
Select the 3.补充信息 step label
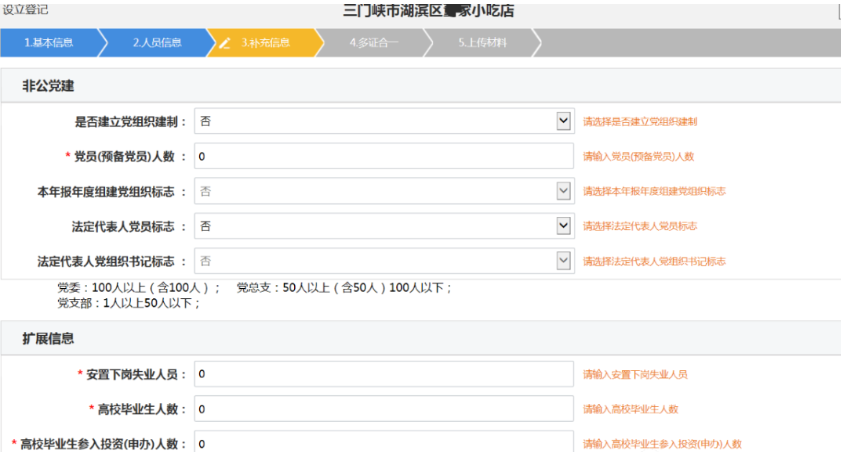[x=266, y=43]
